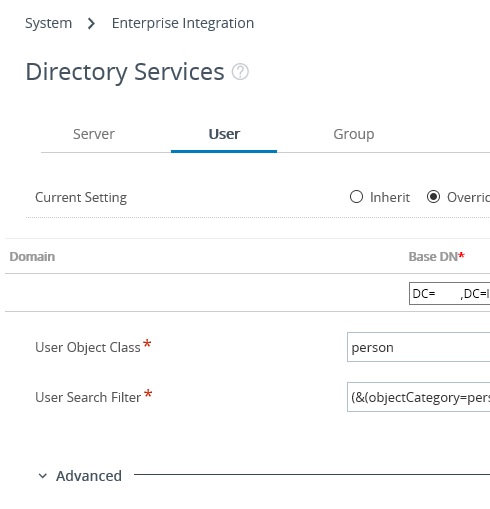Switch to the Server tab
The height and width of the screenshot is (509, 490).
coord(94,134)
